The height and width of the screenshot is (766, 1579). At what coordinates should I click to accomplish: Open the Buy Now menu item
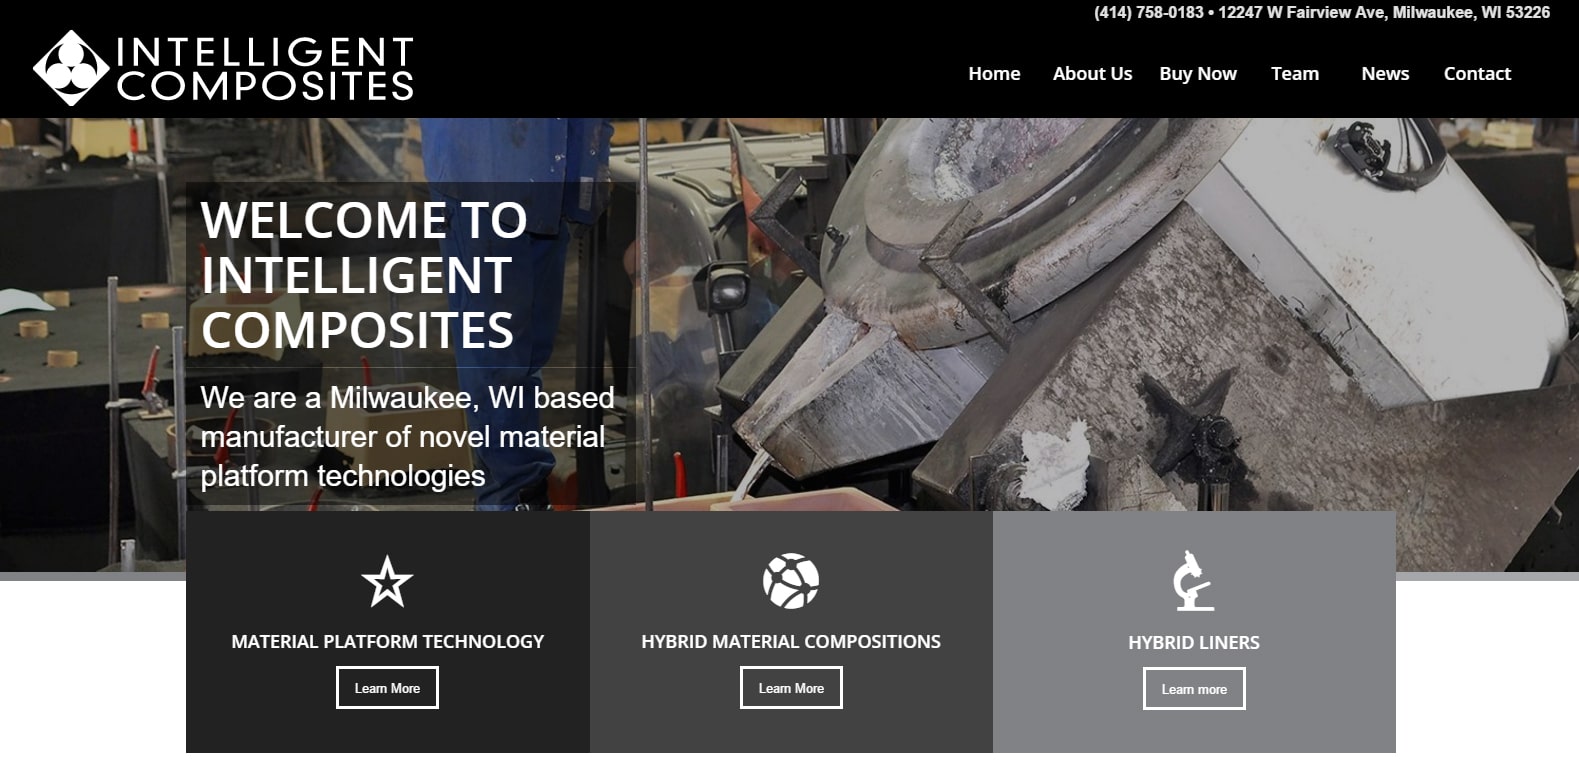(x=1198, y=74)
